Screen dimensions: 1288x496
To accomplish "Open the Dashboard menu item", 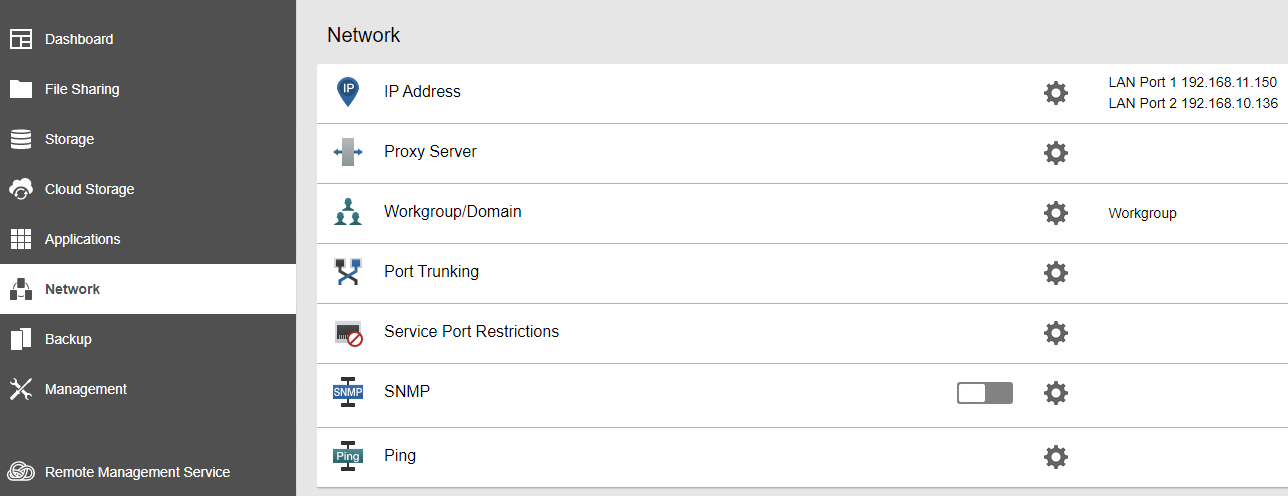I will pos(79,39).
